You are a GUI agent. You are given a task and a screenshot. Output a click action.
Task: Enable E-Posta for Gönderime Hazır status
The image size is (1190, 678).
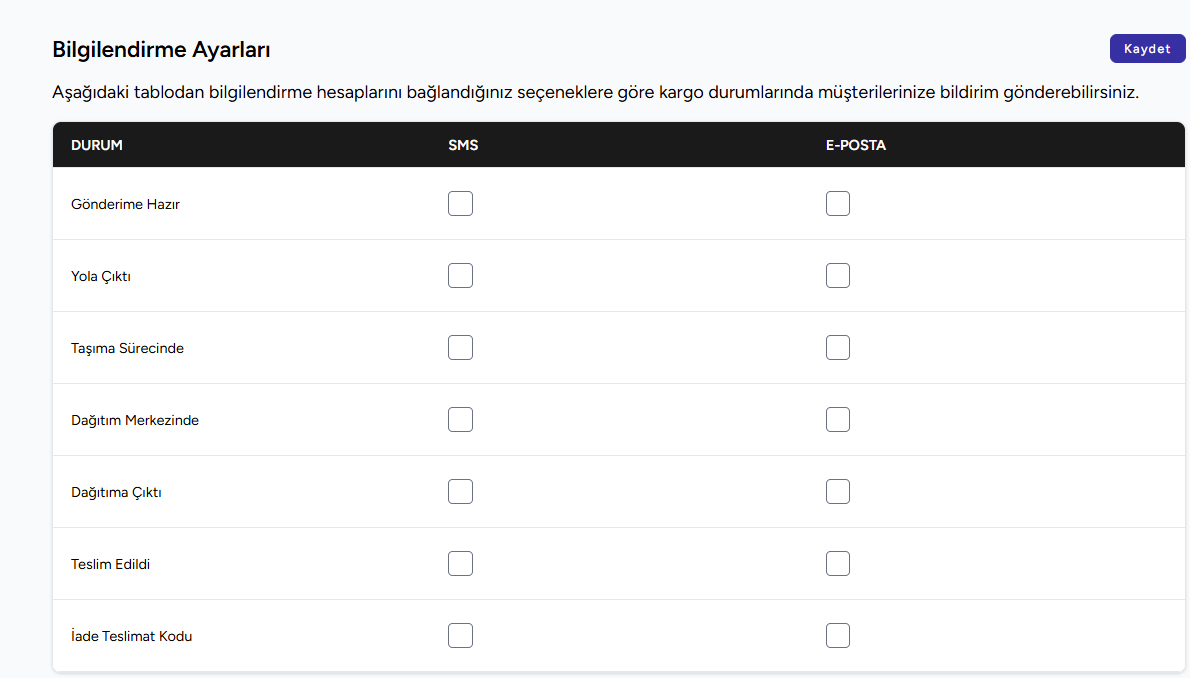pyautogui.click(x=838, y=204)
